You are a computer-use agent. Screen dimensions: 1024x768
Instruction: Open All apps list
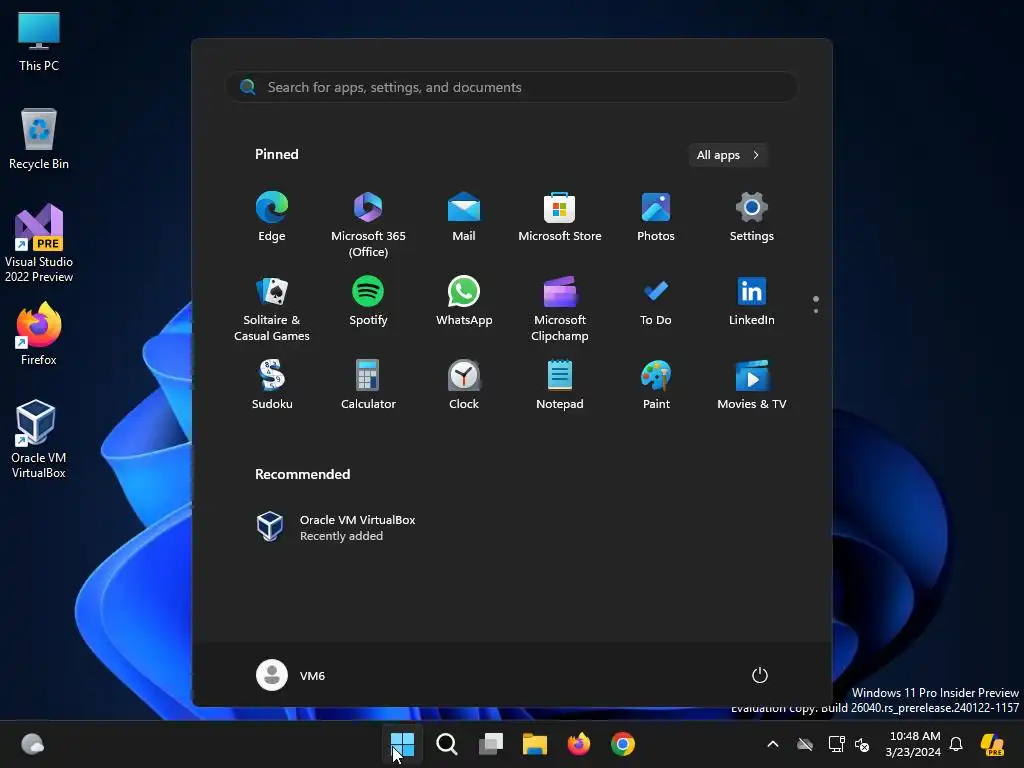728,155
